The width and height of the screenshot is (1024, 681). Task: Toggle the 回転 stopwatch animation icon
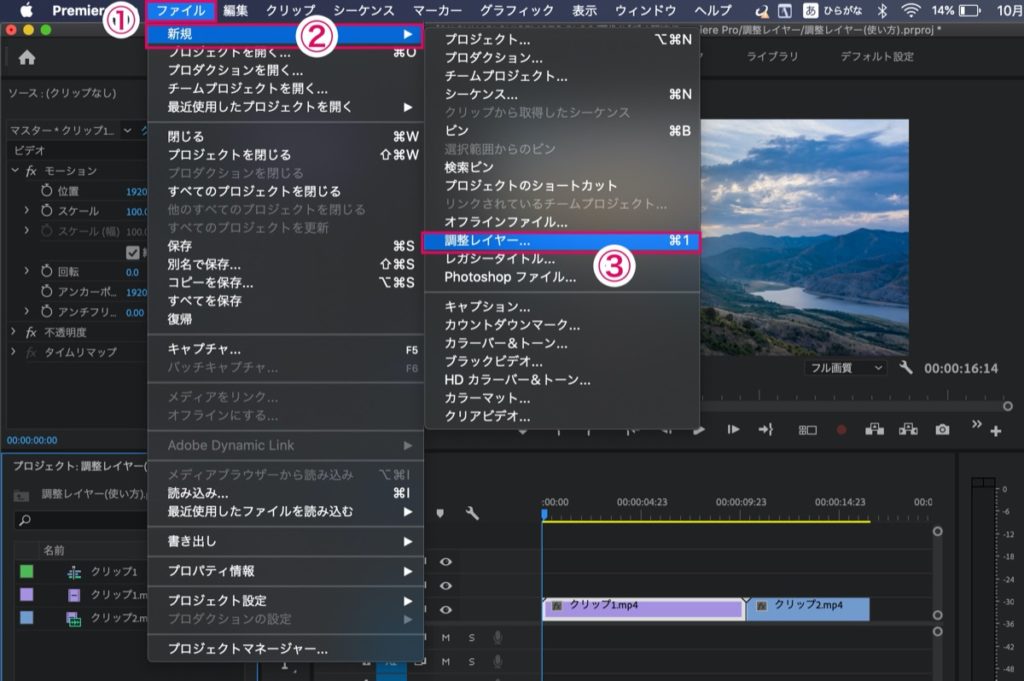tap(46, 271)
